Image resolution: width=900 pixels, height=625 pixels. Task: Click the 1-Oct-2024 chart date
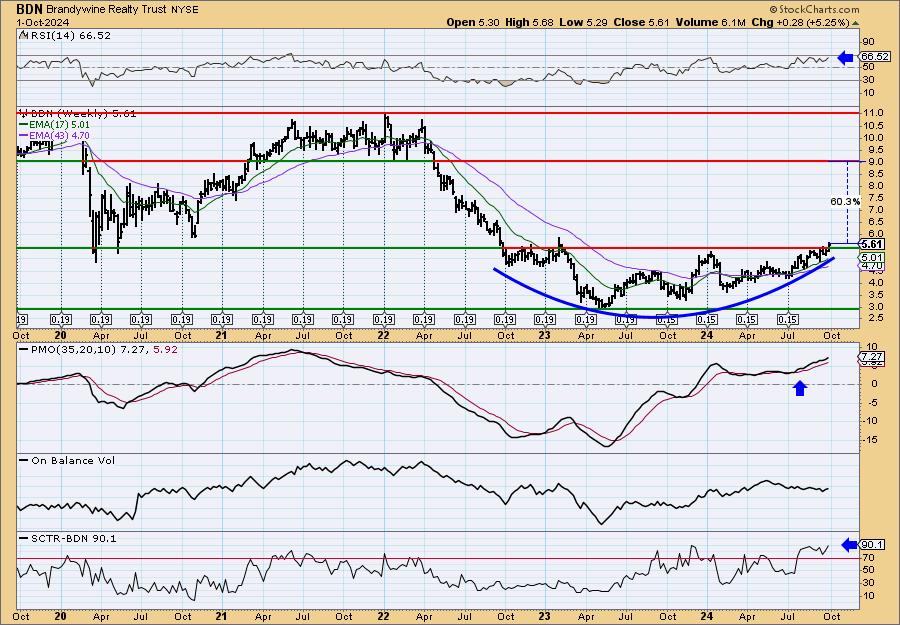[42, 22]
